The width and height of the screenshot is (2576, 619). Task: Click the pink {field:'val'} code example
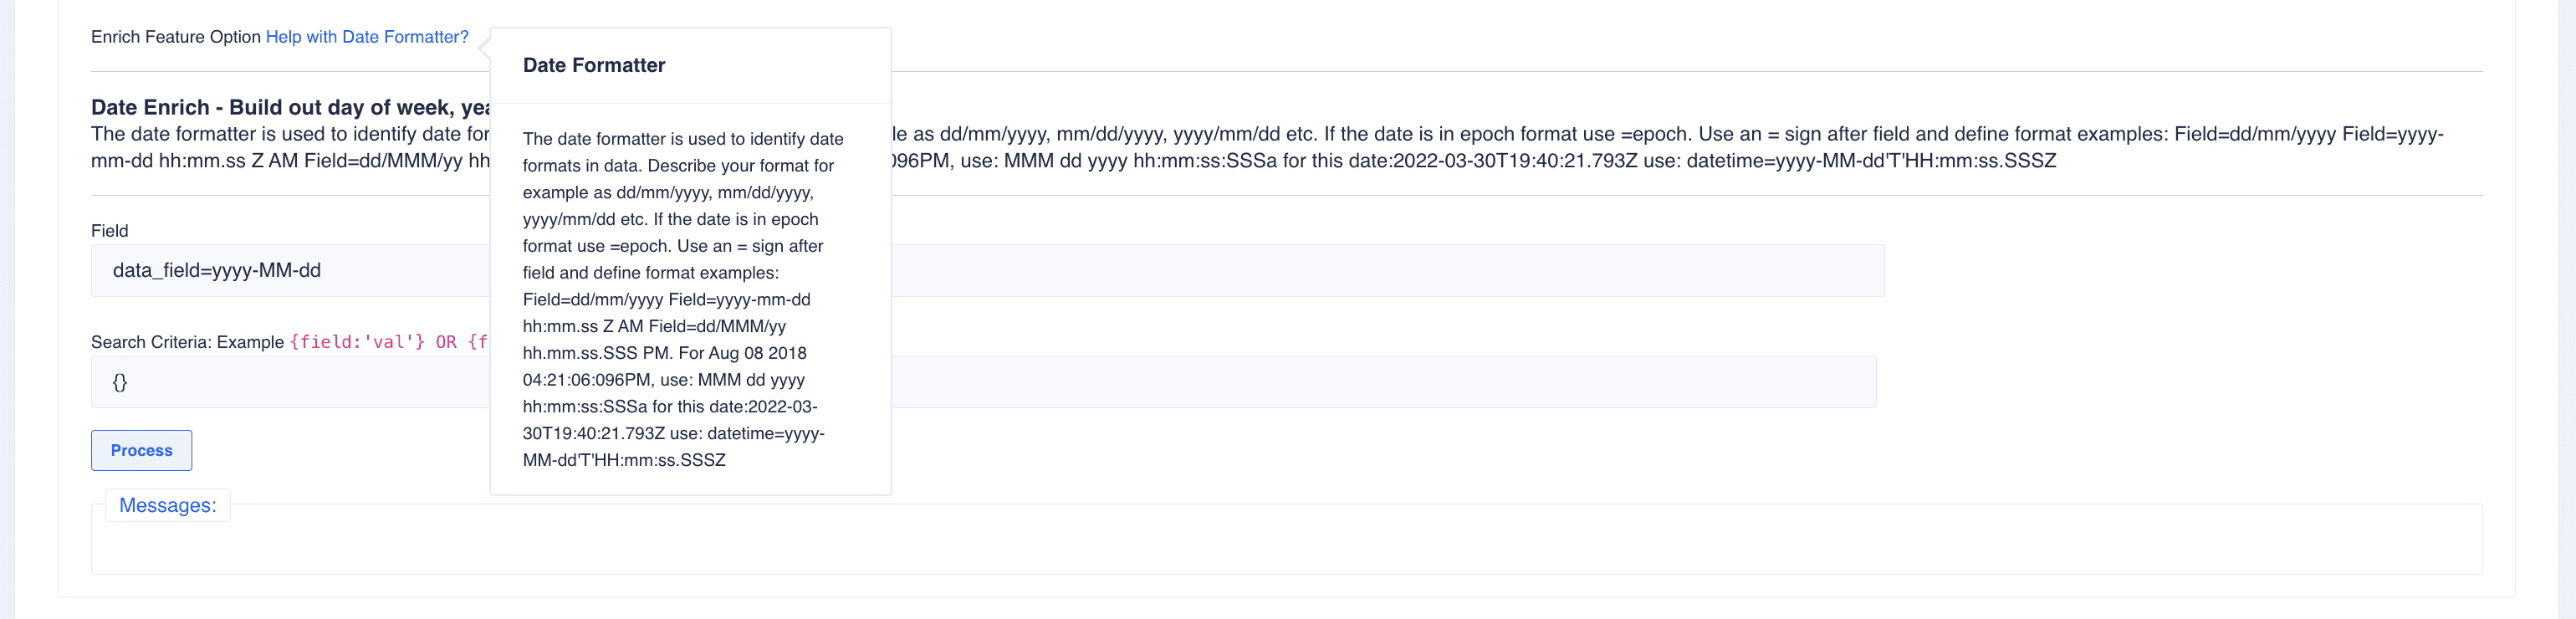click(357, 342)
